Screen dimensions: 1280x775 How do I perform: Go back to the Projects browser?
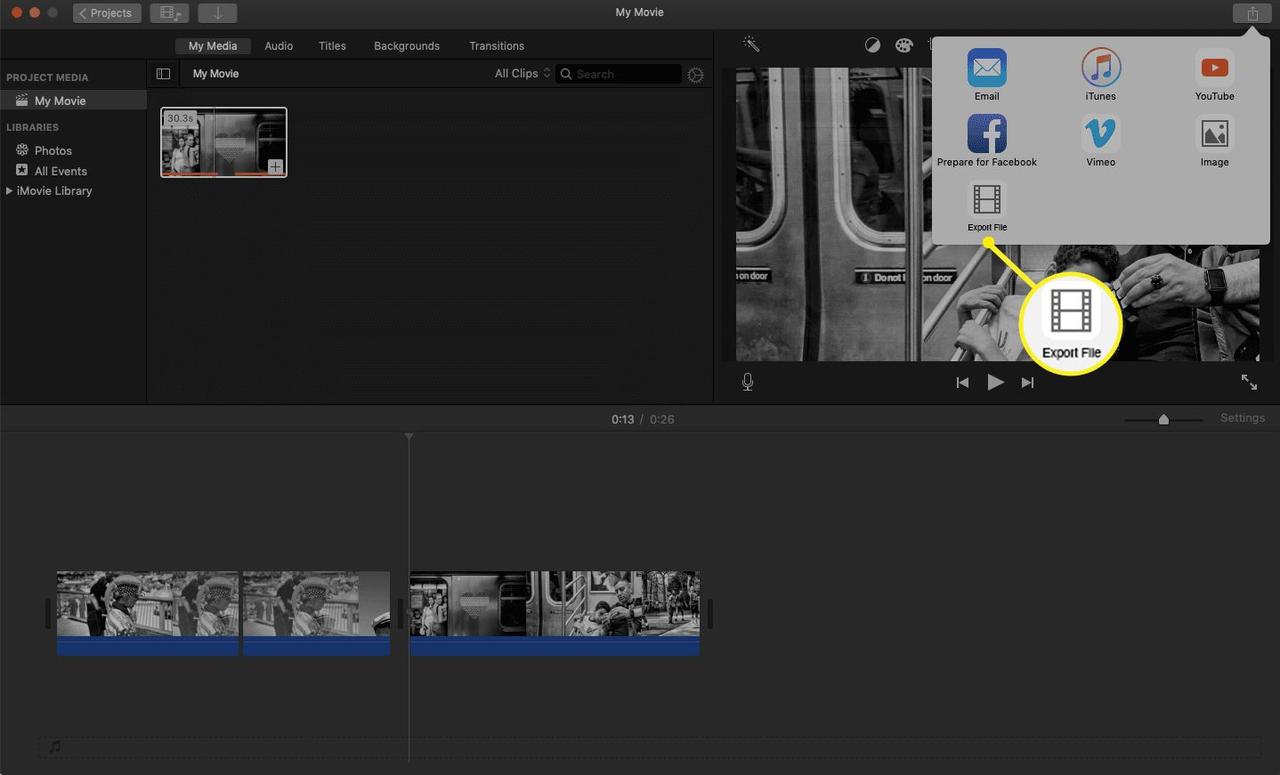[106, 13]
